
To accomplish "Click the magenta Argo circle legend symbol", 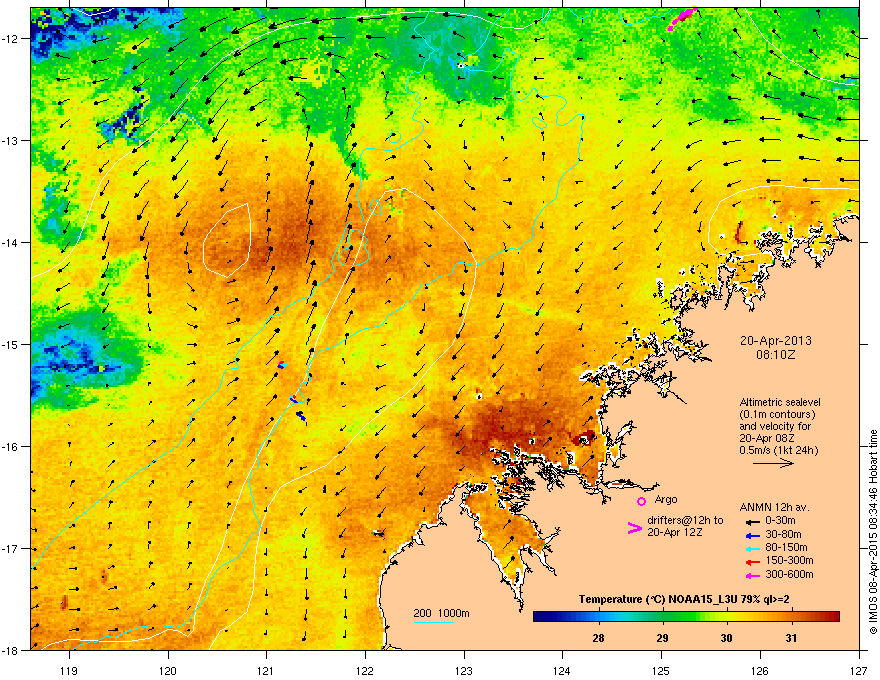I will coord(641,501).
